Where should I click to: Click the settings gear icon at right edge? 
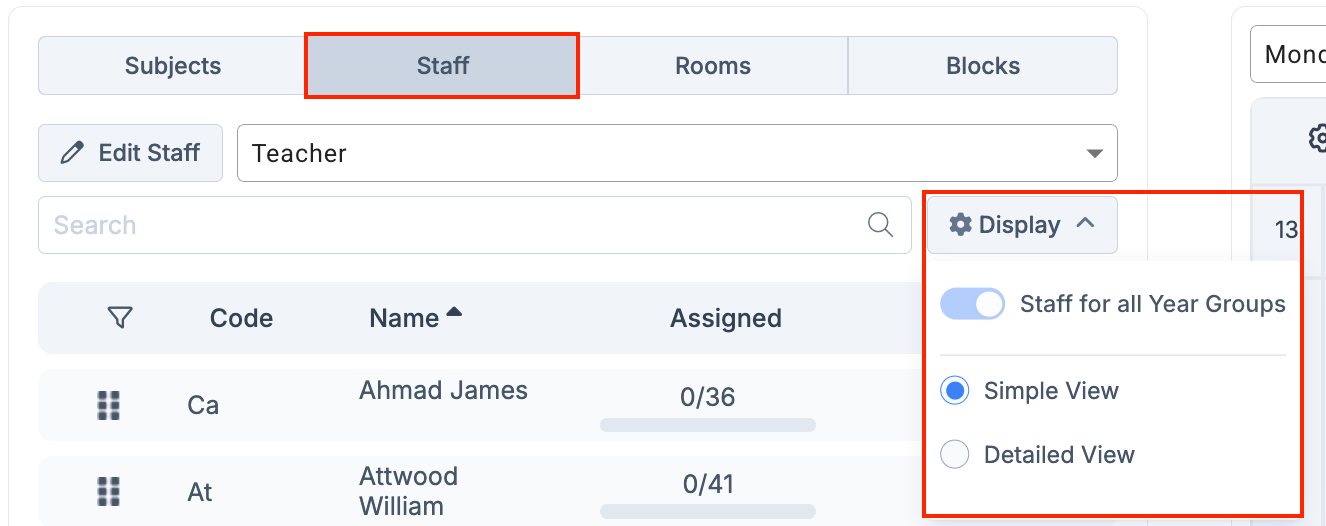(x=1317, y=138)
